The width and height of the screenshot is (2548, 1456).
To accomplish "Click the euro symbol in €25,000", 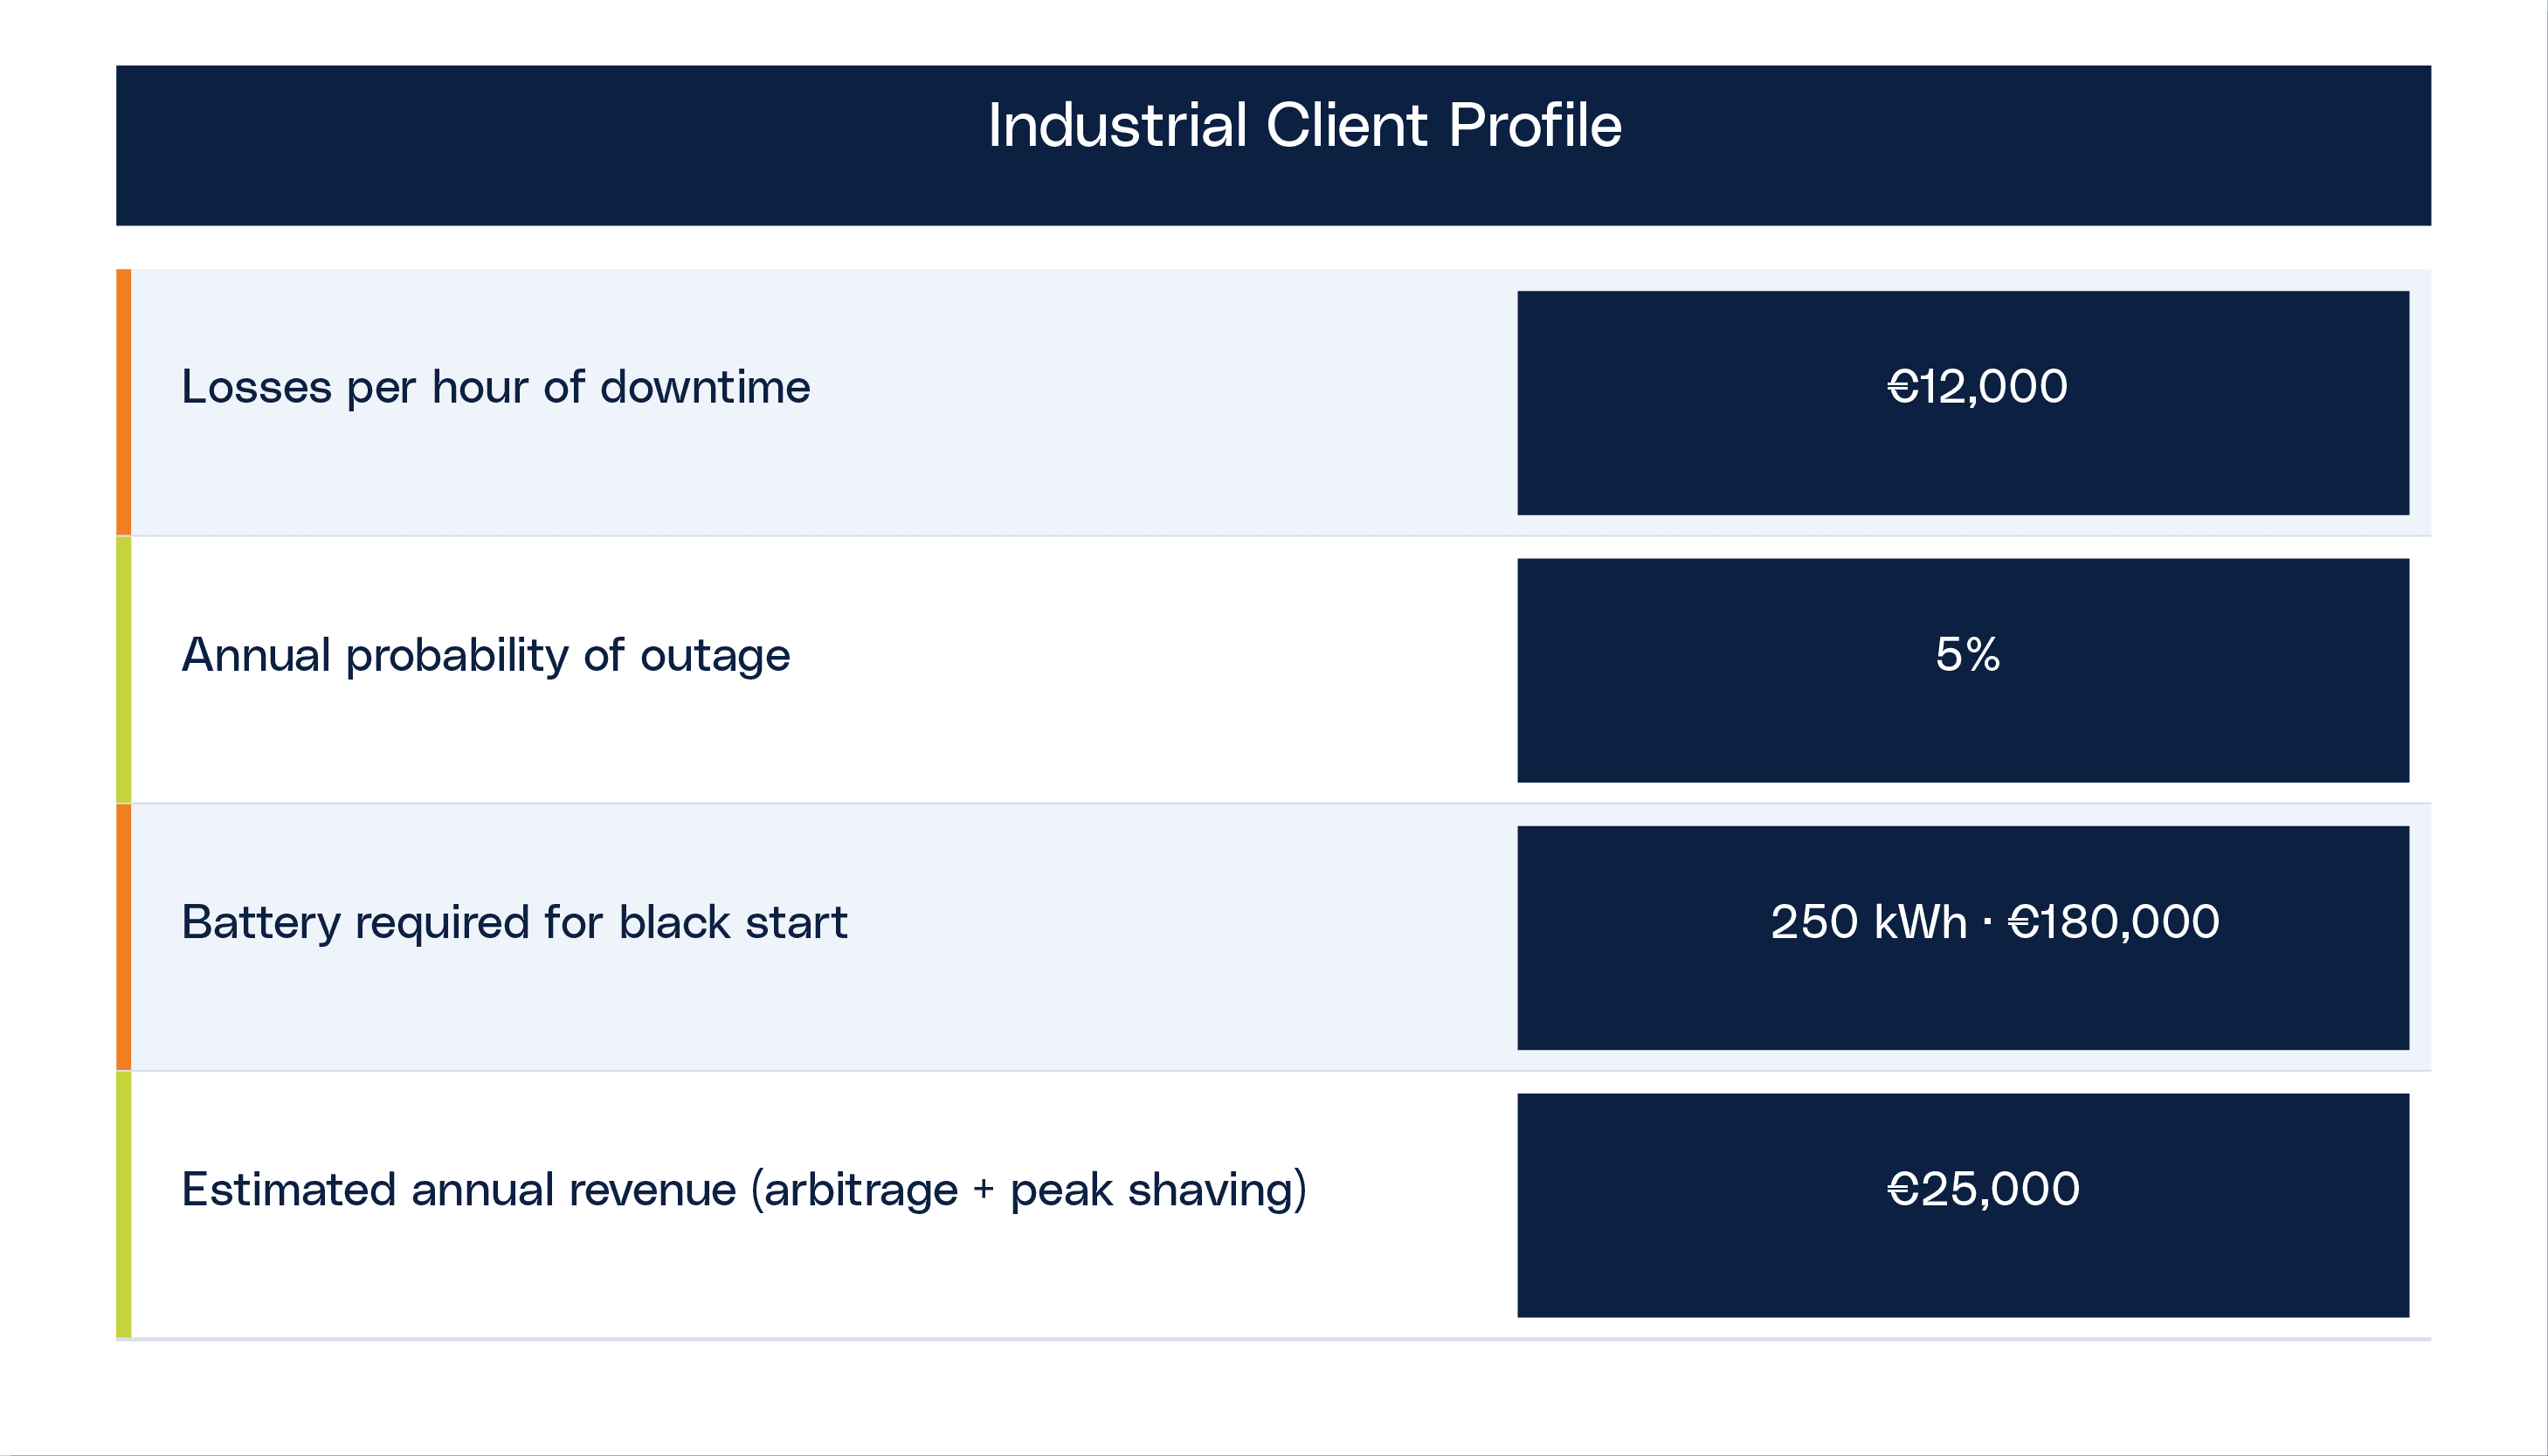I will (x=1902, y=1190).
